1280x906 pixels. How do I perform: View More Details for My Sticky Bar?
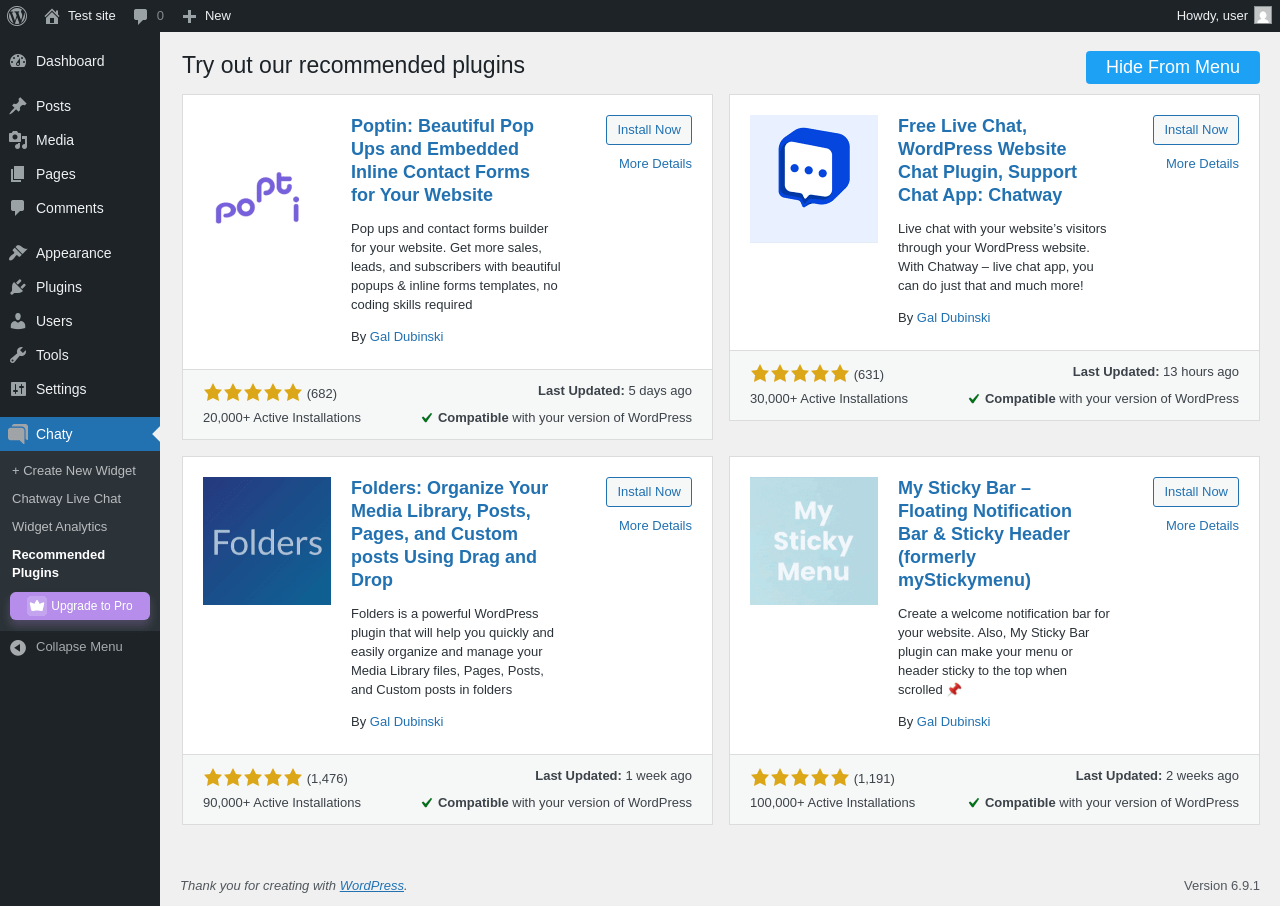point(1202,526)
